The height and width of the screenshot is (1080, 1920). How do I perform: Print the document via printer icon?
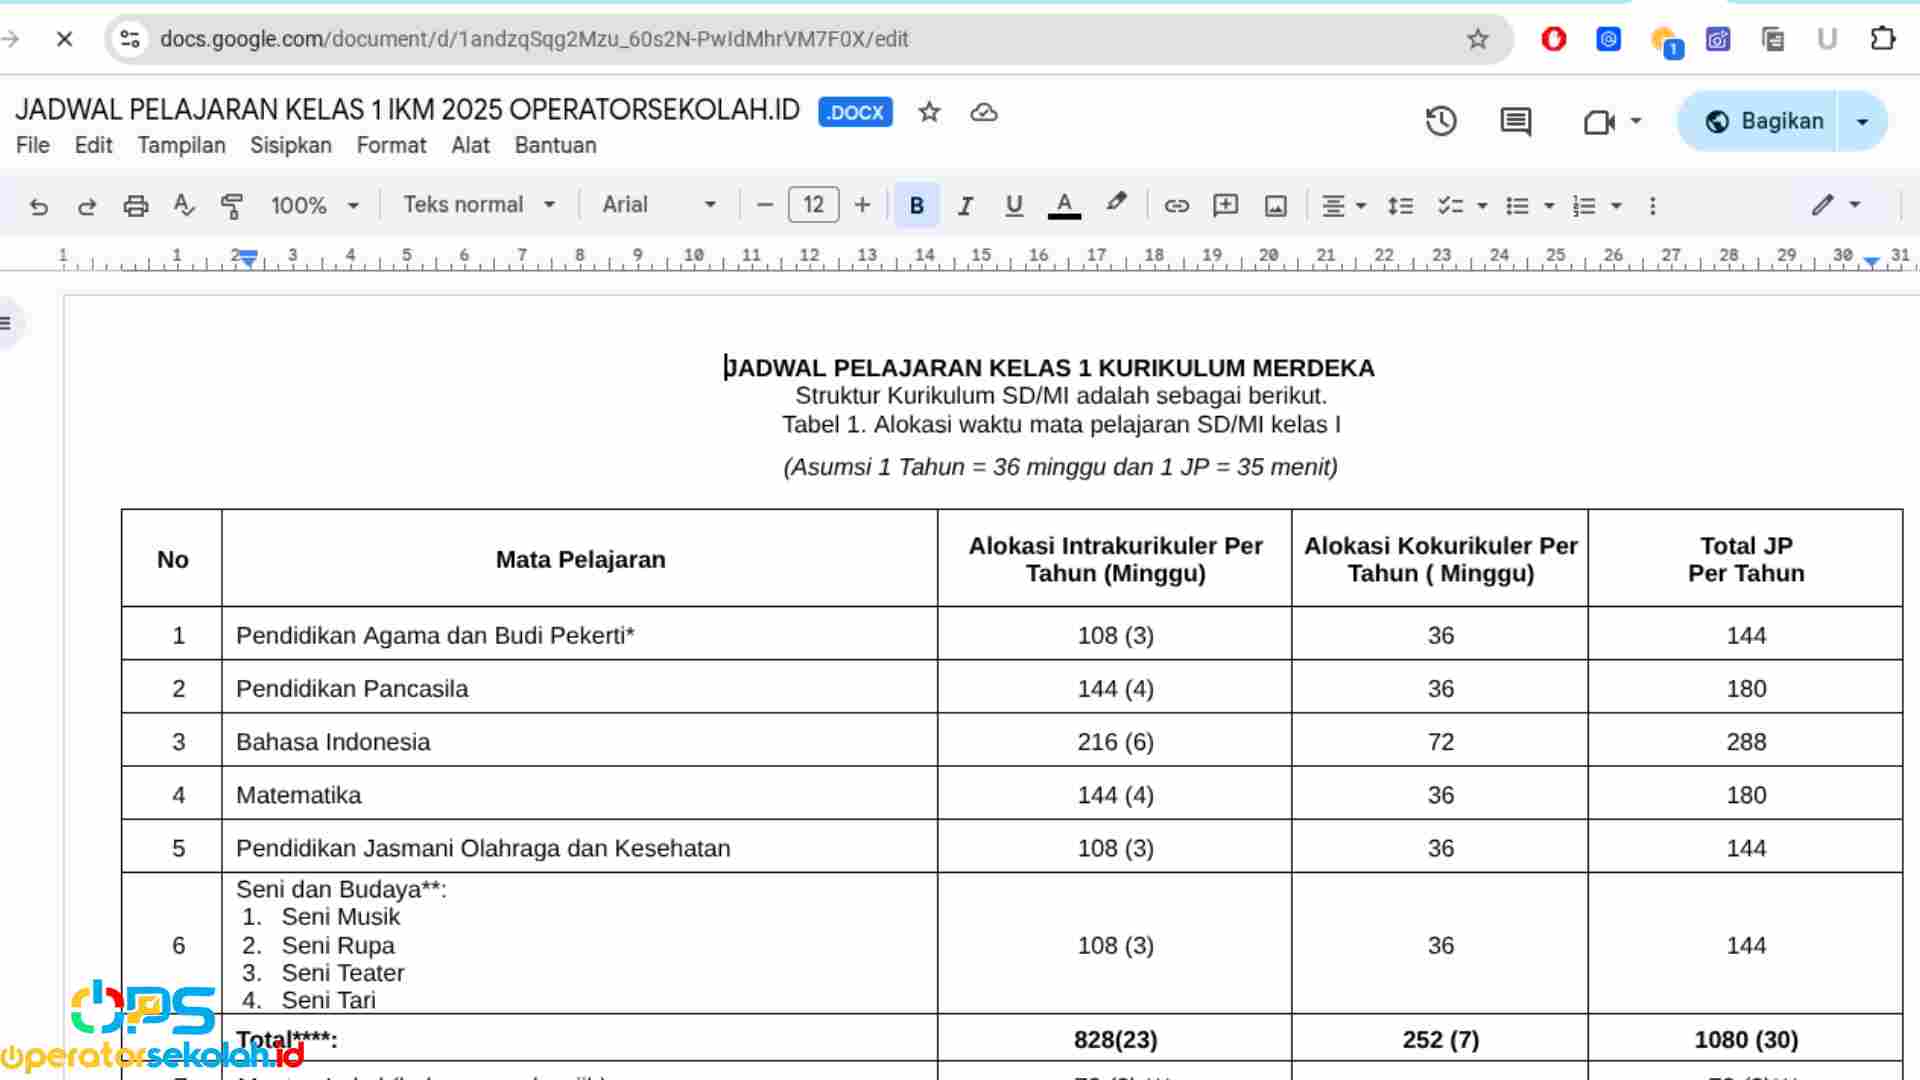[x=135, y=206]
